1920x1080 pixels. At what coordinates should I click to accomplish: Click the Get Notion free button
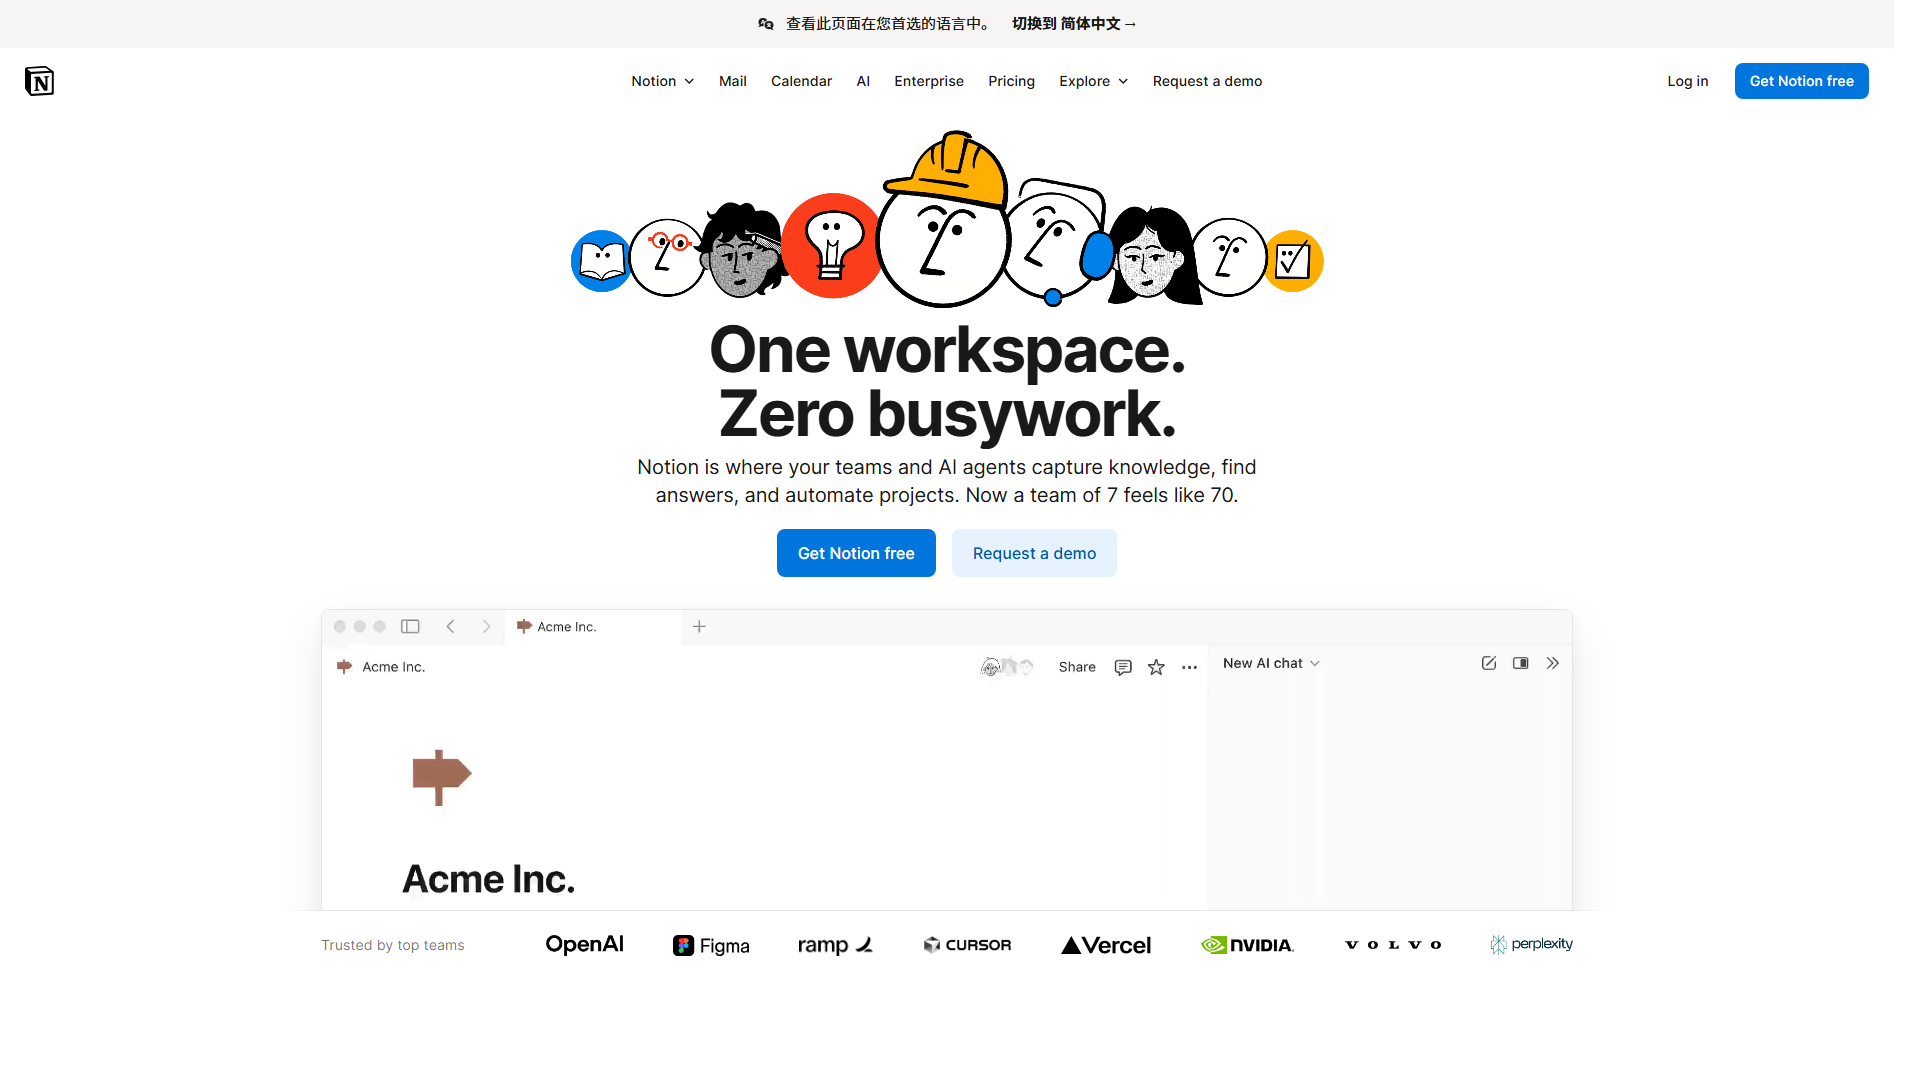click(1801, 81)
